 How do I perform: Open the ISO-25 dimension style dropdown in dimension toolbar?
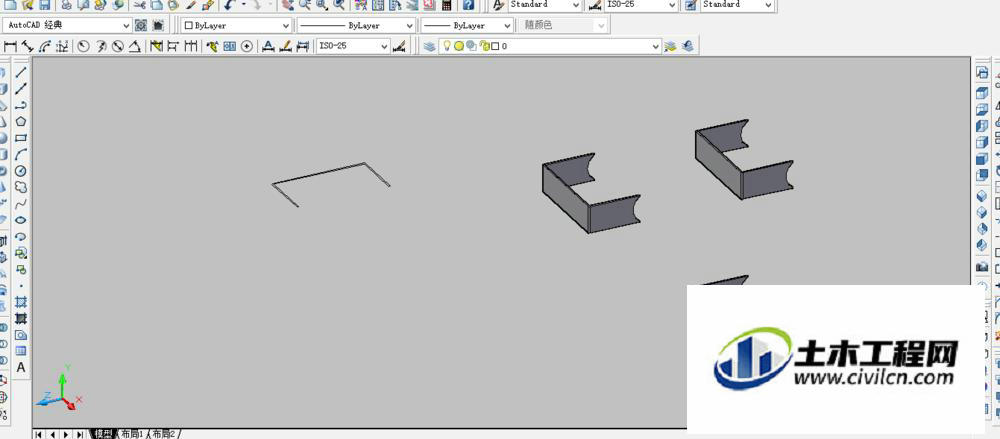(x=353, y=46)
